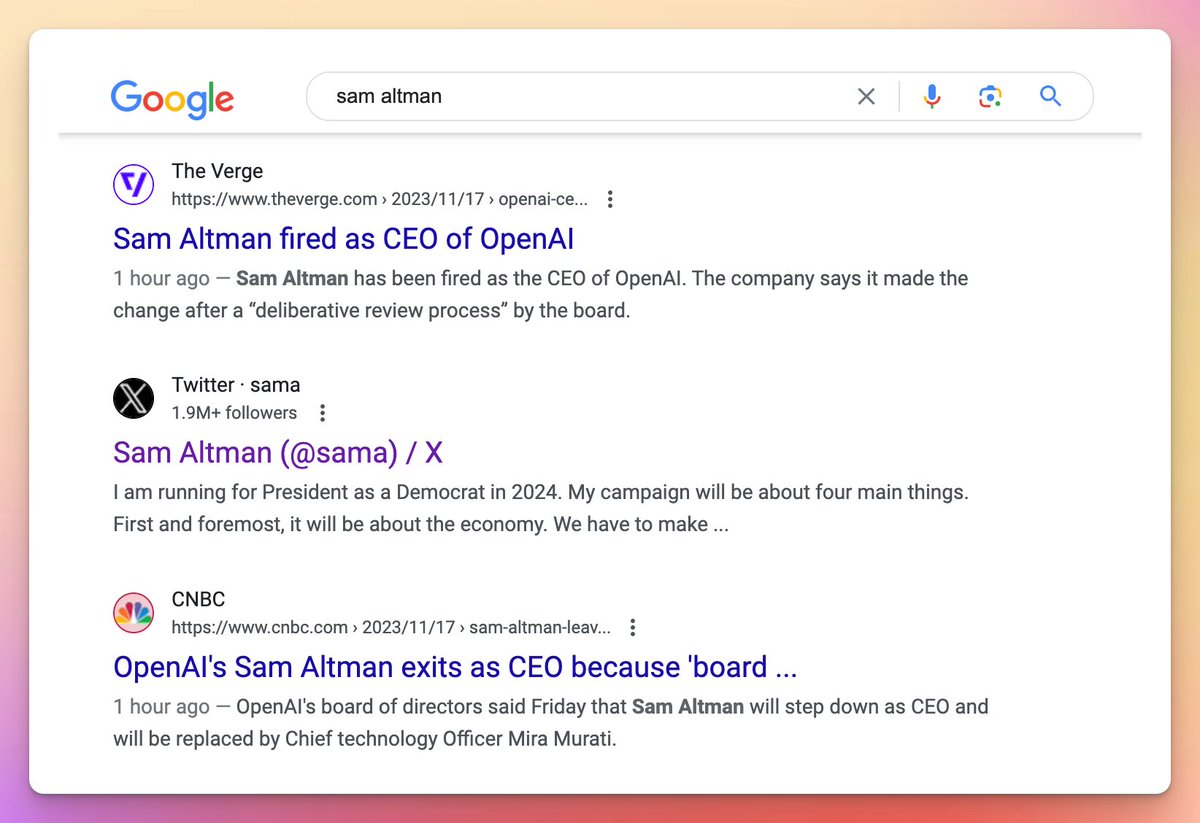Click the cnbc.com URL breadcrumb
Screen dimensions: 1200x823
tap(391, 627)
